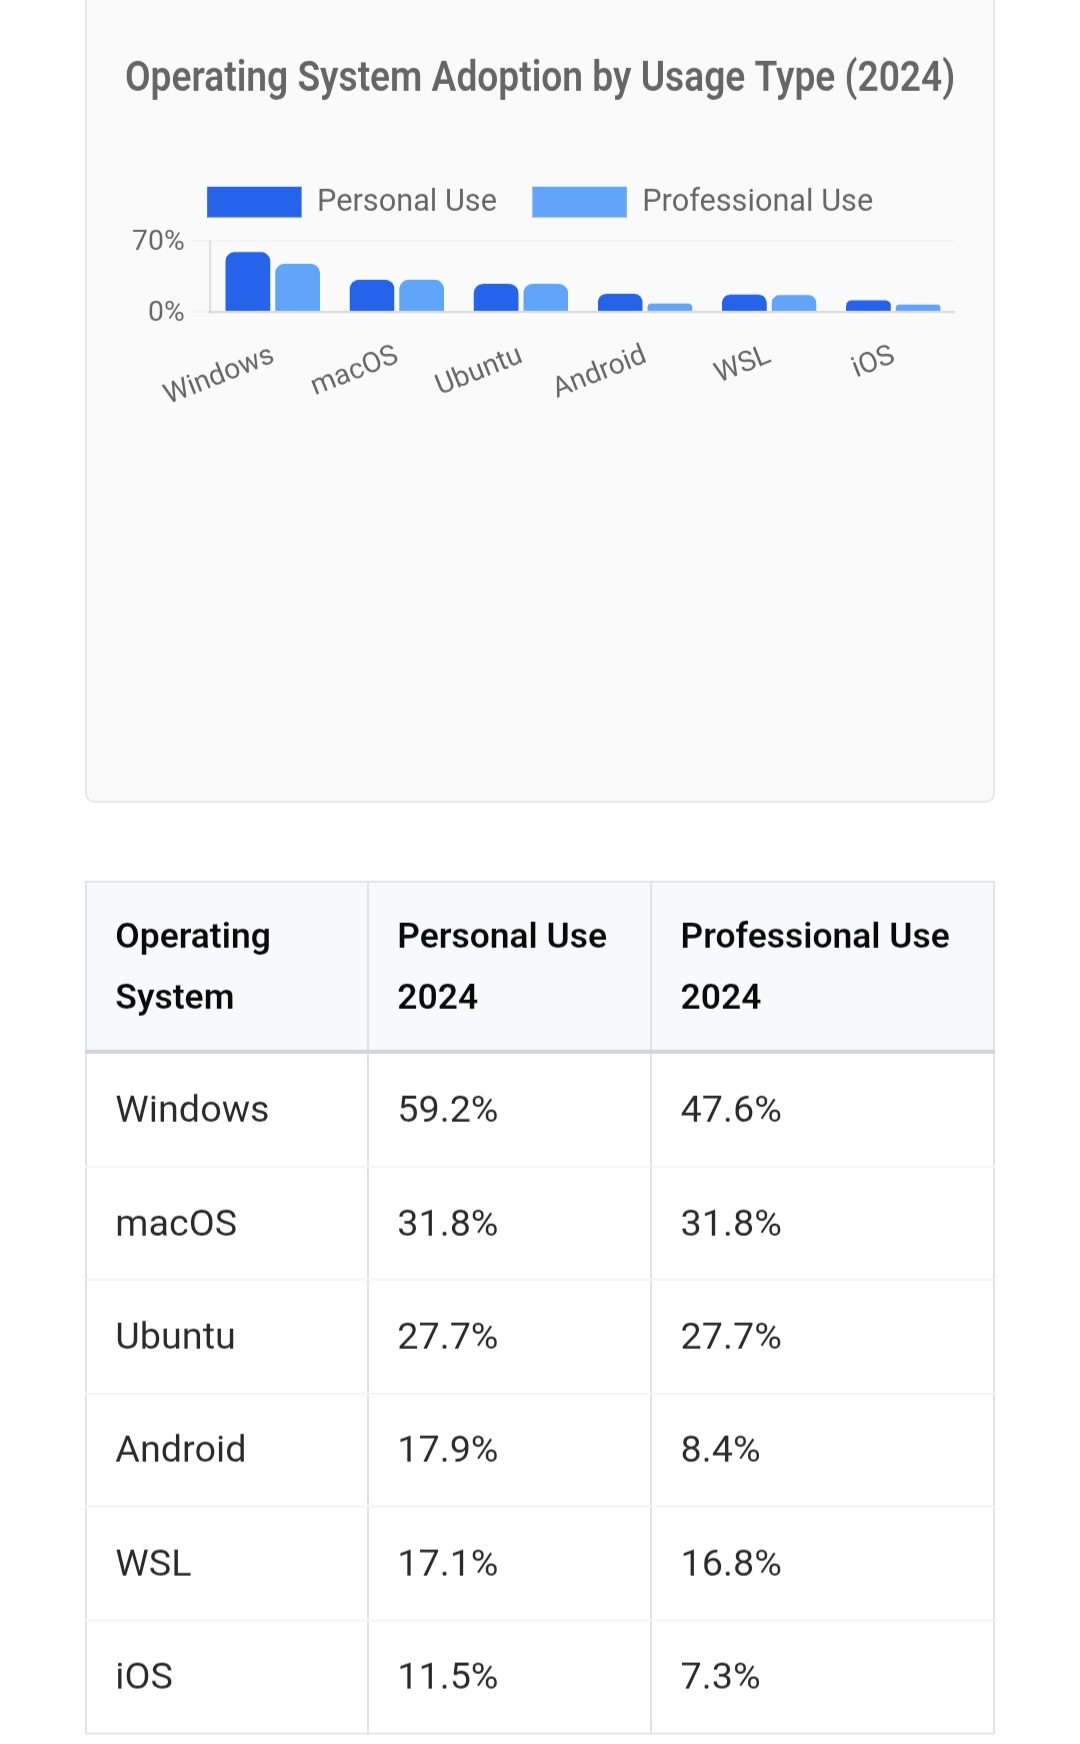The width and height of the screenshot is (1080, 1744).
Task: Click the Android 8.4% professional cell
Action: pyautogui.click(x=720, y=1449)
